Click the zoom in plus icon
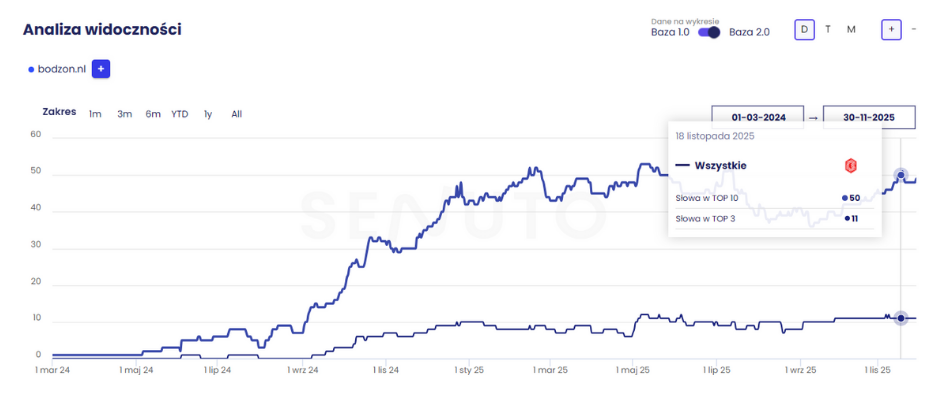Viewport: 940px width, 400px height. 890,29
